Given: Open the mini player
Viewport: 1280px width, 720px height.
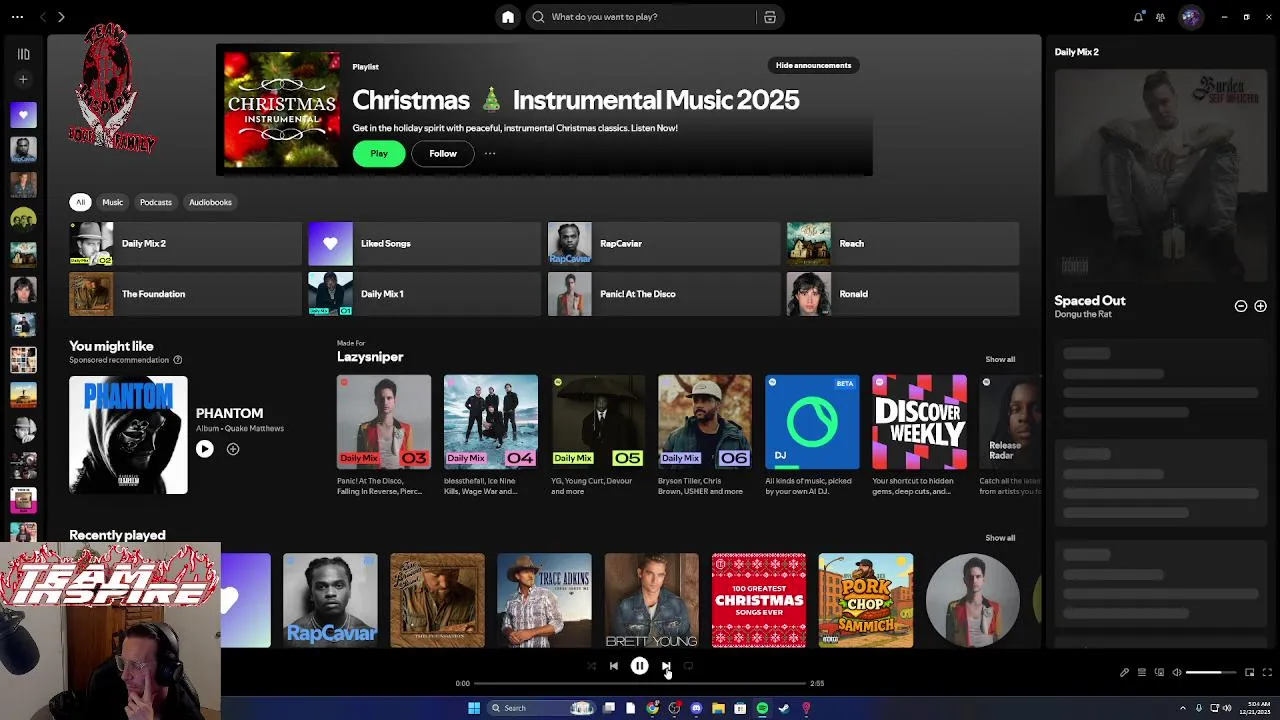Looking at the screenshot, I should (x=1249, y=673).
